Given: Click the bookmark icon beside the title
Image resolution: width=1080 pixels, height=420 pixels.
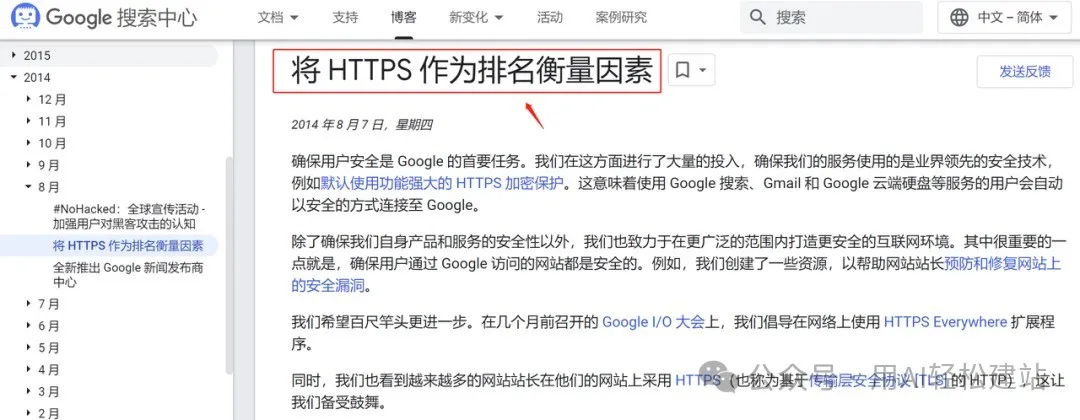Looking at the screenshot, I should click(x=683, y=70).
